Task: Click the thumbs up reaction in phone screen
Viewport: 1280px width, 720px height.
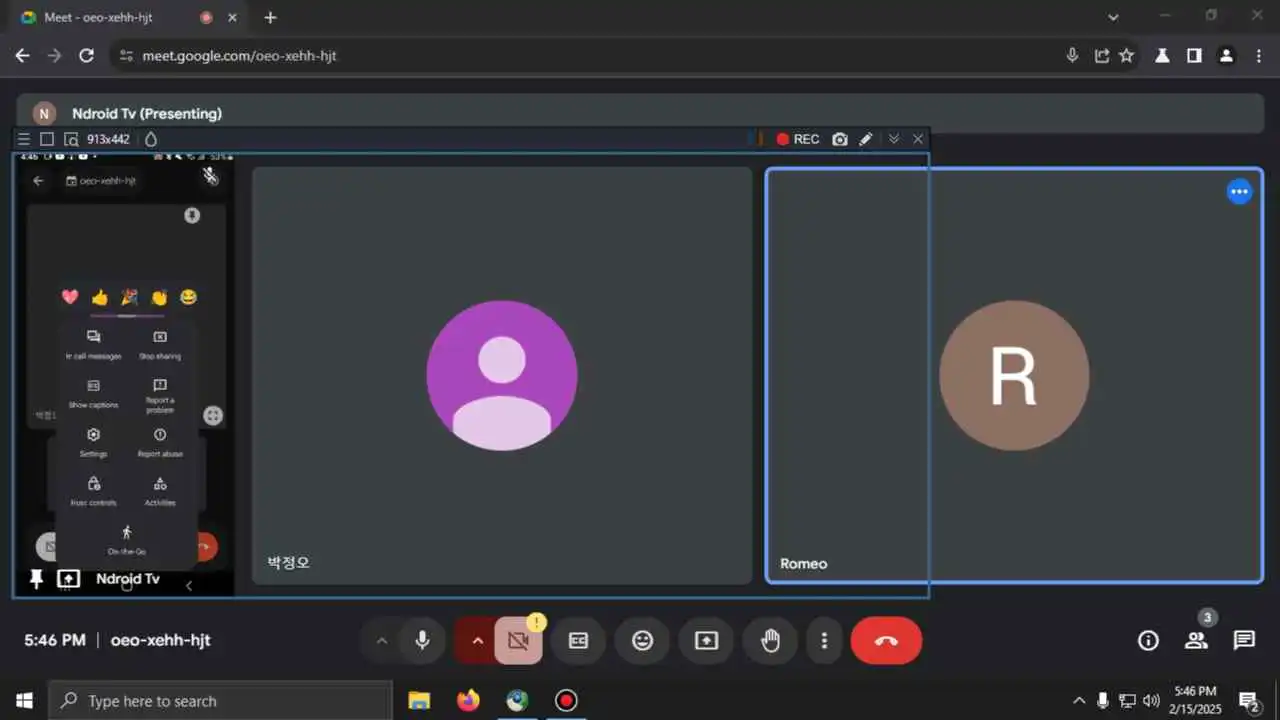Action: coord(99,297)
